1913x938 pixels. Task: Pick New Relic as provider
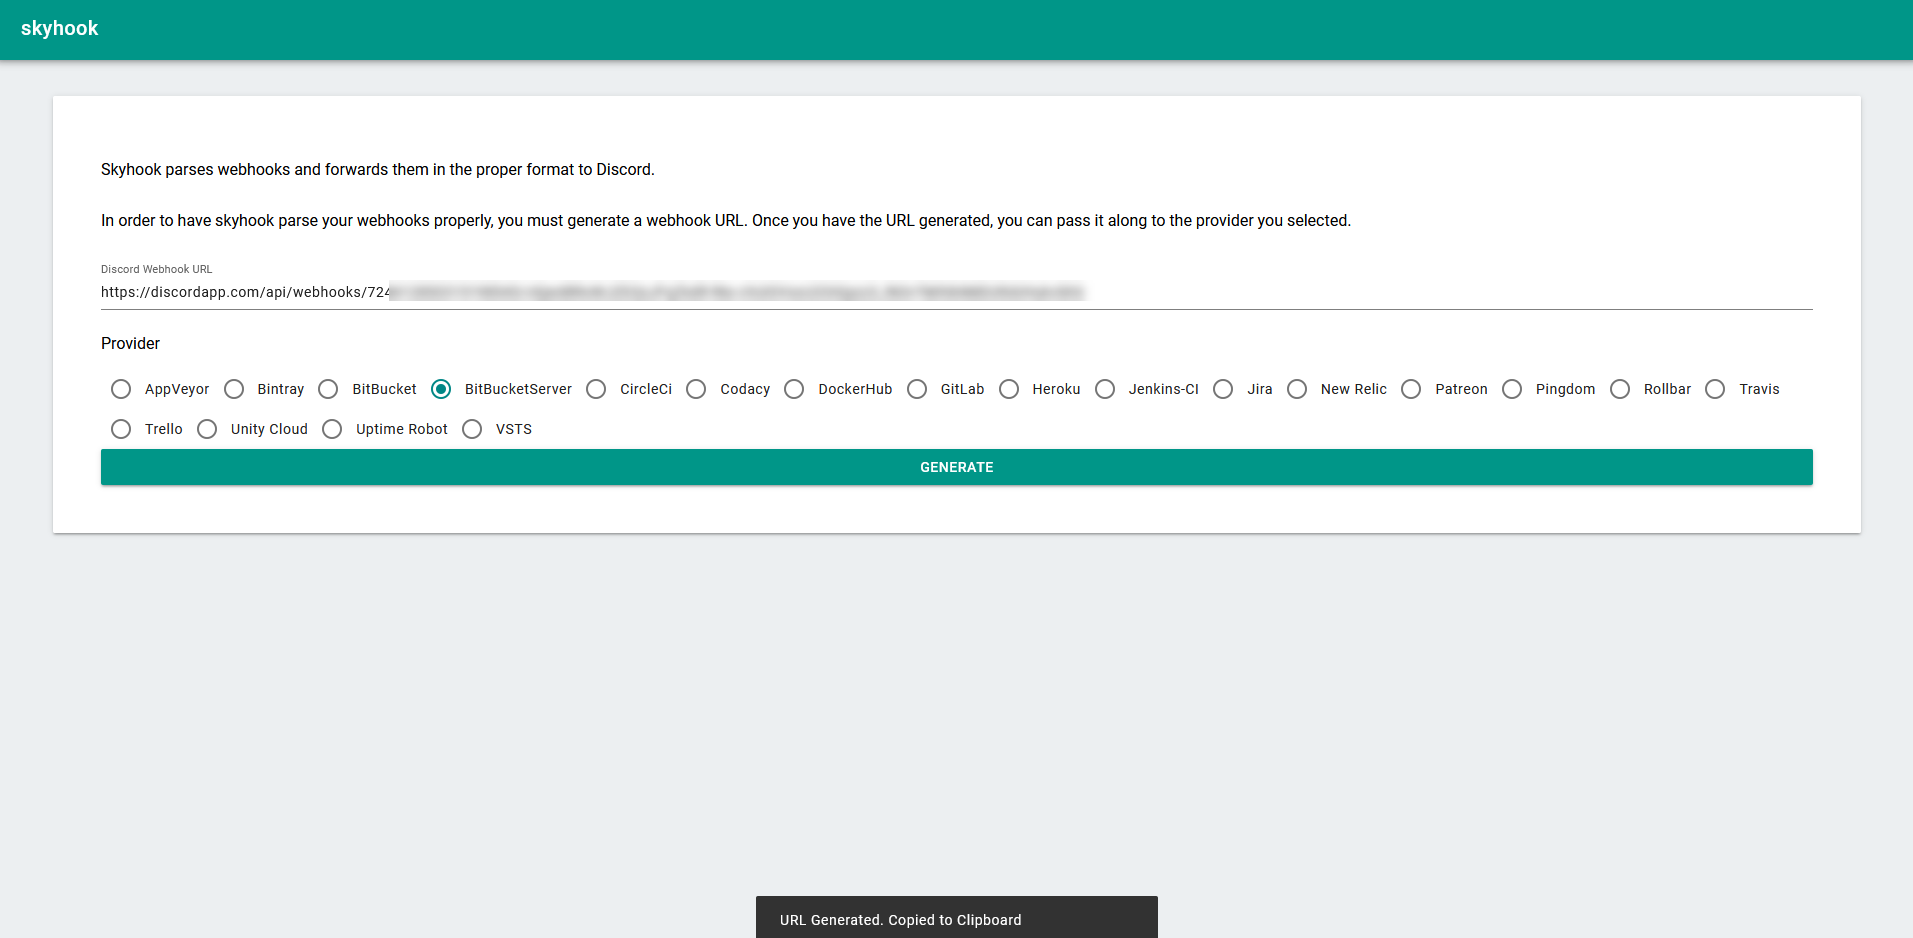click(1297, 389)
